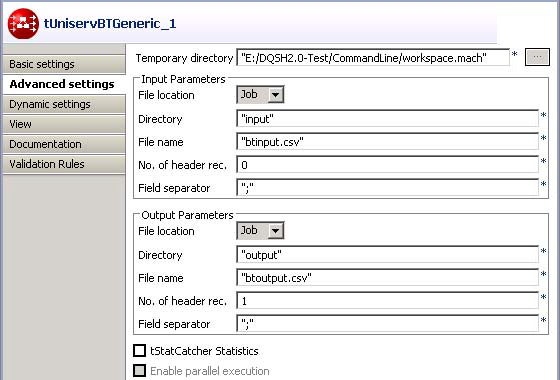Edit the Input Parameters Field separator field
Viewport: 560px width, 380px height.
tap(388, 188)
